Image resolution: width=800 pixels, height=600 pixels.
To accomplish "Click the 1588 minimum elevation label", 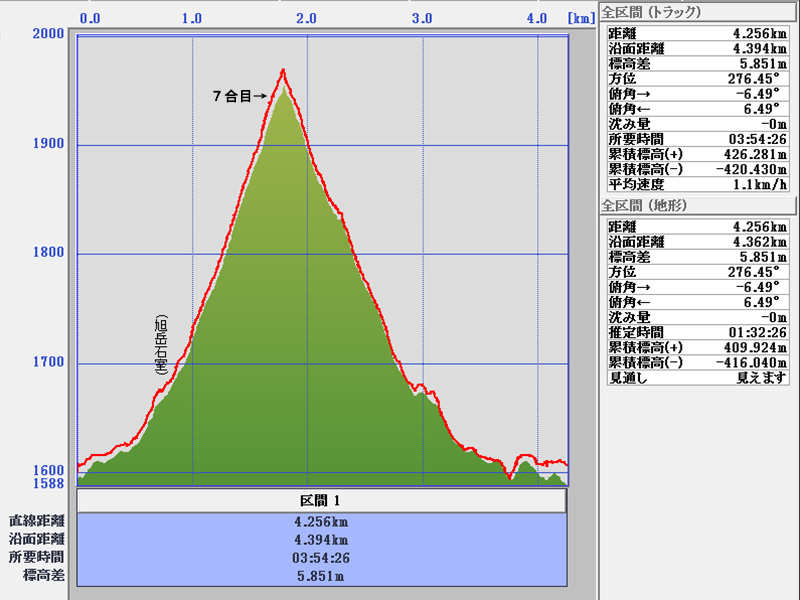I will 49,484.
